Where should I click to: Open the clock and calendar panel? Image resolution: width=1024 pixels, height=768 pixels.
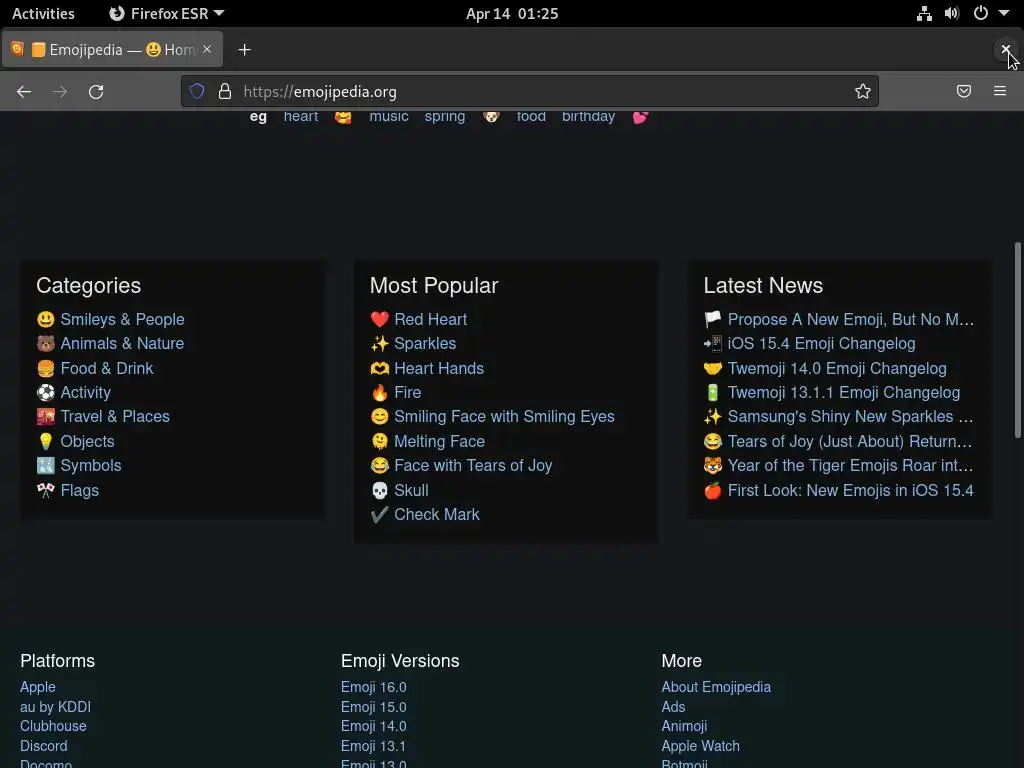pos(512,13)
